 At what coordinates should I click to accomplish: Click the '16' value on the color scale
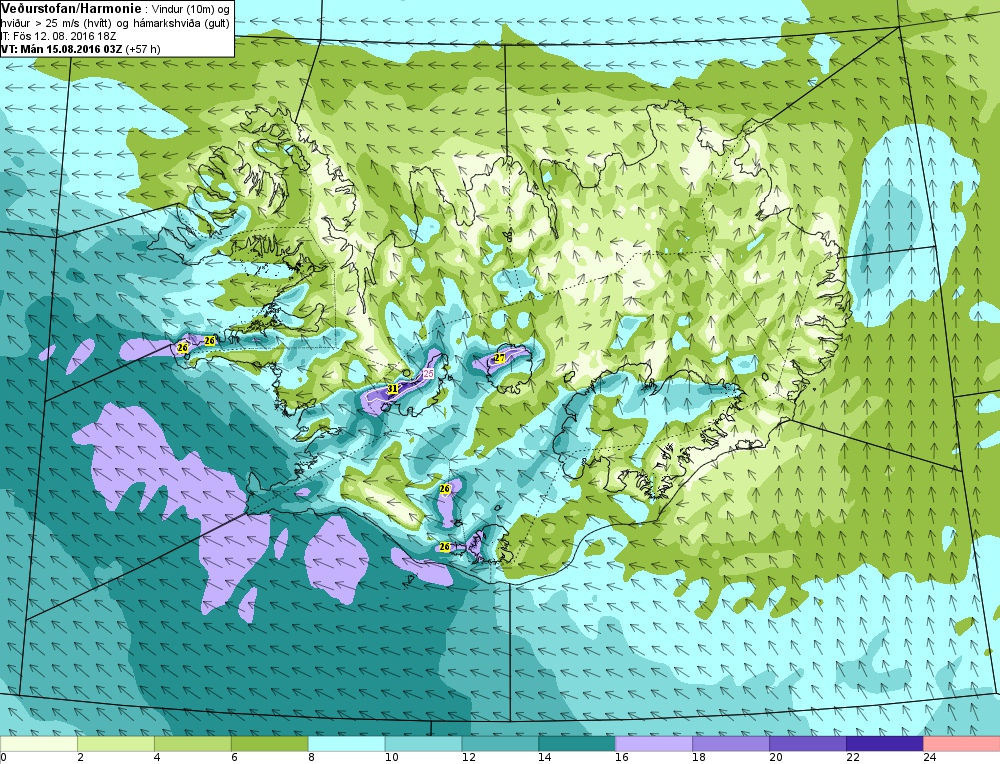pyautogui.click(x=622, y=757)
